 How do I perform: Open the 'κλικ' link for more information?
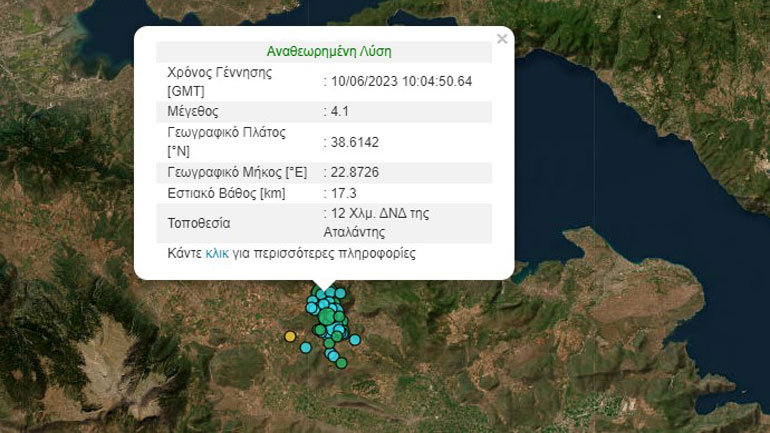tap(217, 253)
